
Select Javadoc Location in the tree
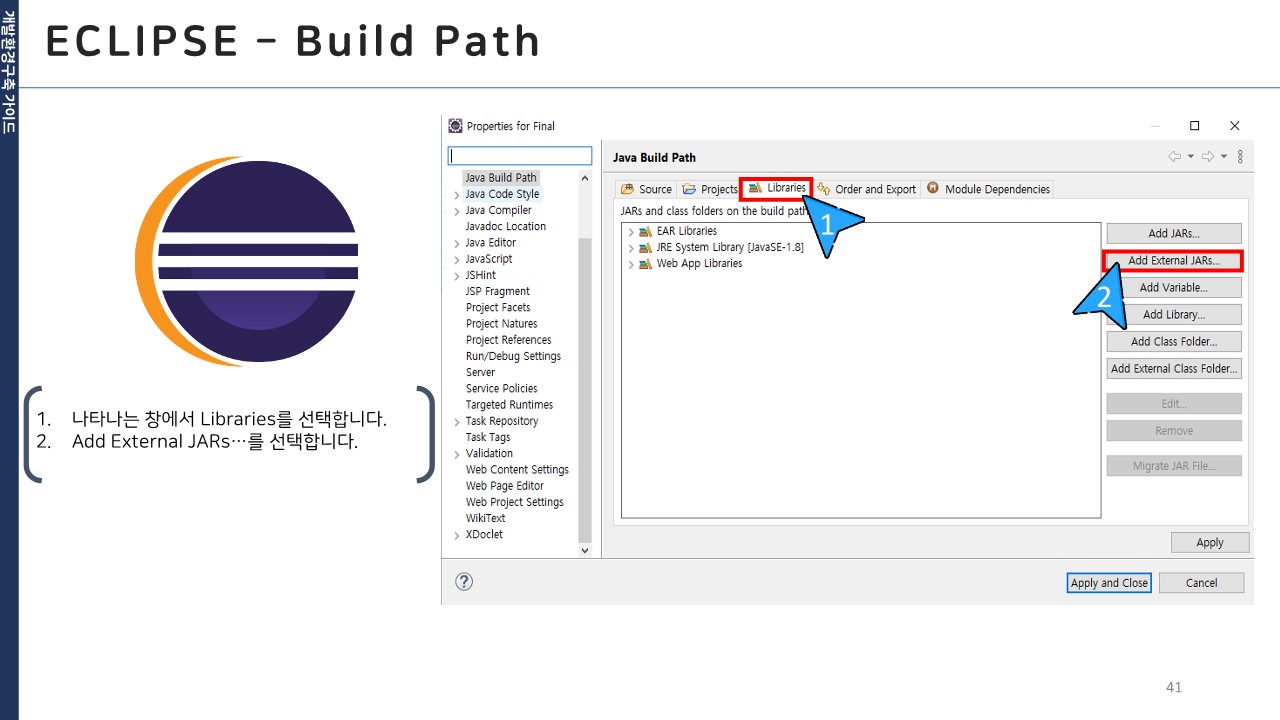coord(506,226)
